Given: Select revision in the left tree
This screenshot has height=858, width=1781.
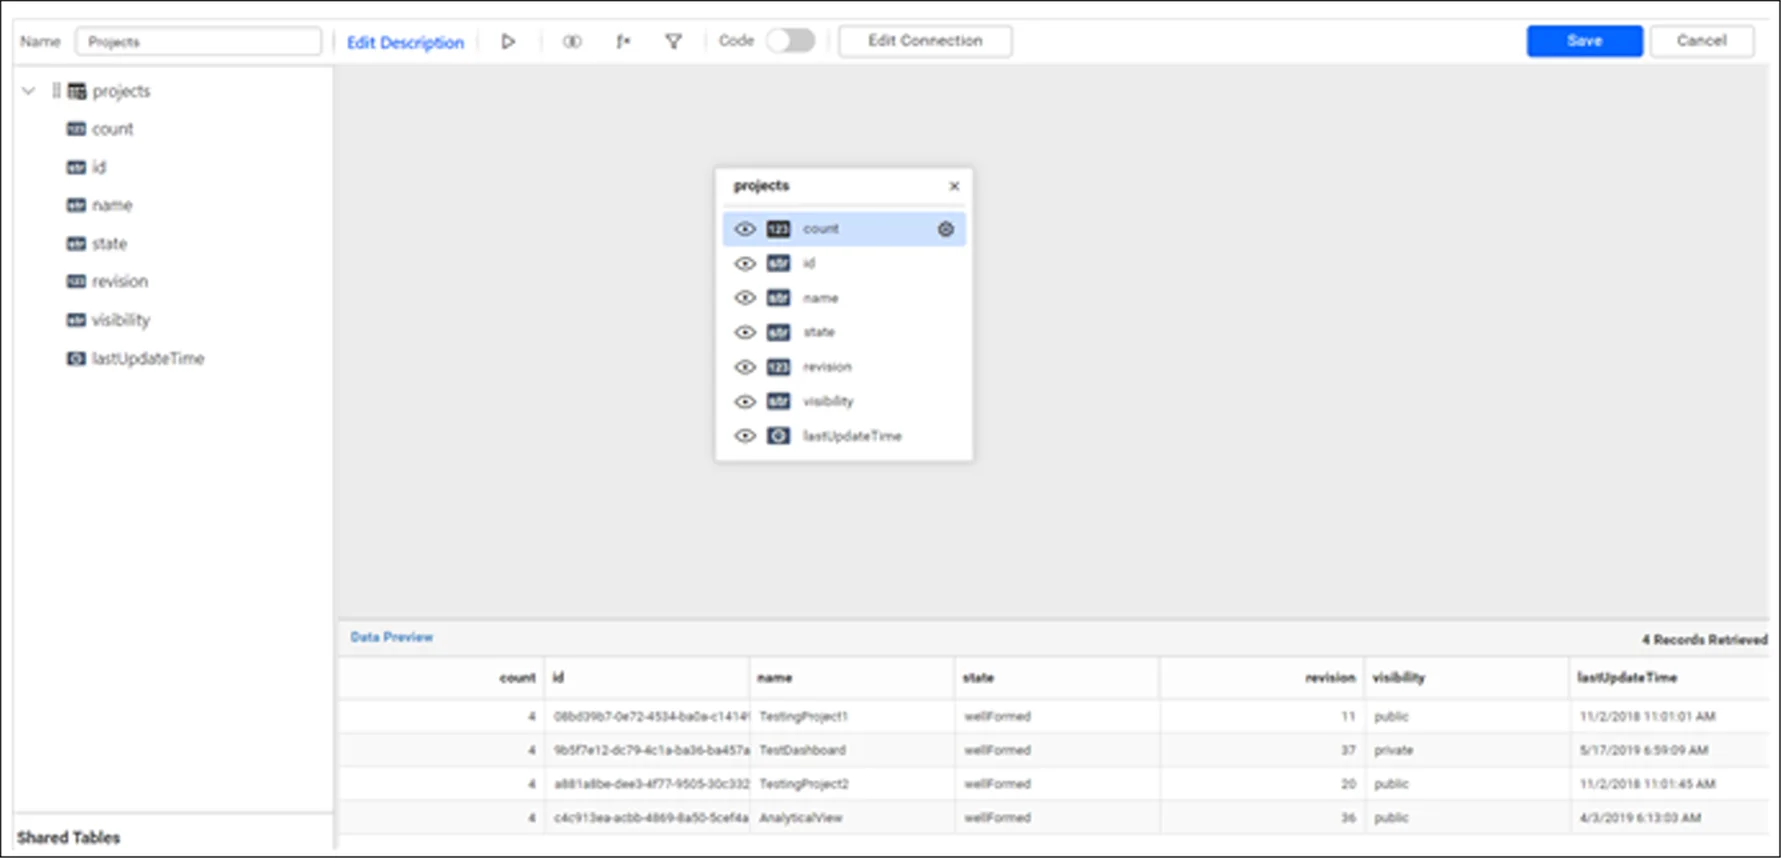Looking at the screenshot, I should point(120,281).
